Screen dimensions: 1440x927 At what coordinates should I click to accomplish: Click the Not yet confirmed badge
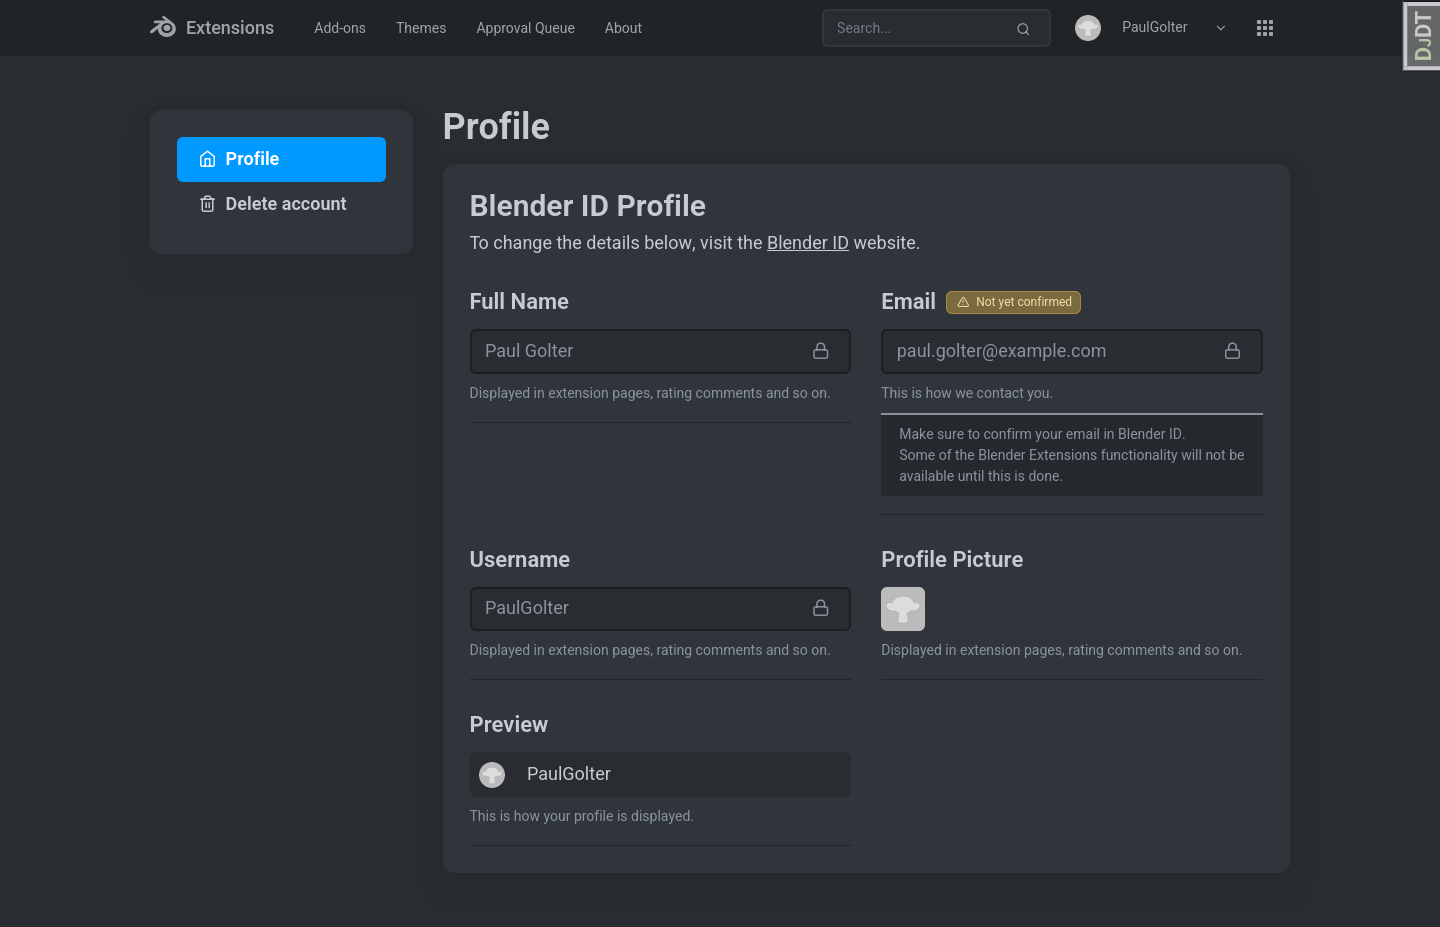[1013, 302]
